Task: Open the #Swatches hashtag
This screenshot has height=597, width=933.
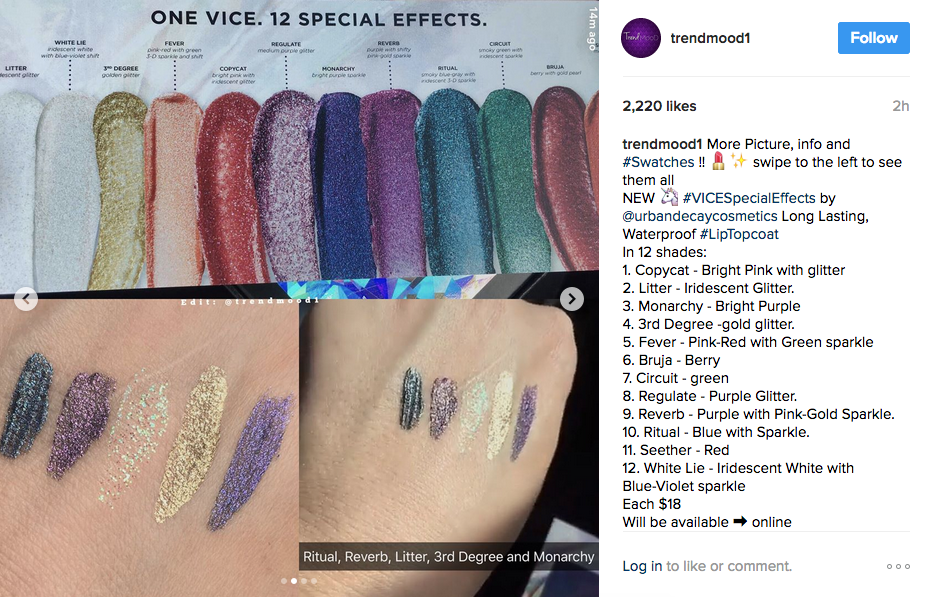Action: coord(658,162)
